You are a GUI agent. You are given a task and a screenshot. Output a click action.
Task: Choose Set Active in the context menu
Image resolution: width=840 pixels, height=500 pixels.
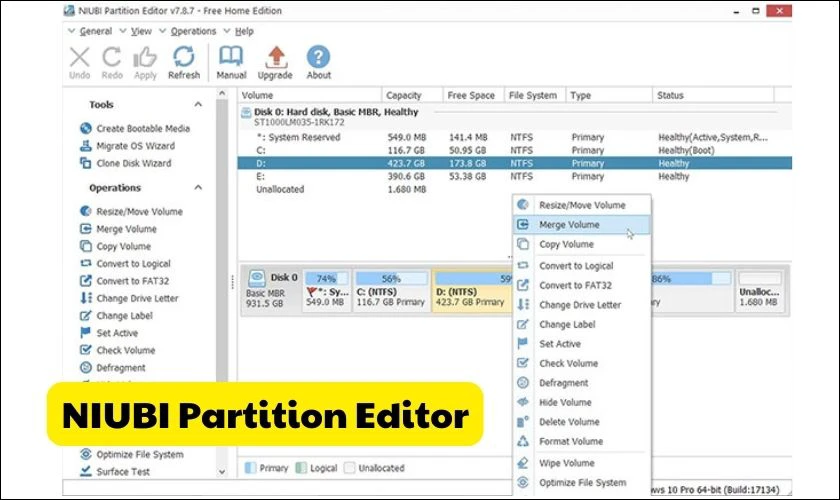pyautogui.click(x=582, y=344)
